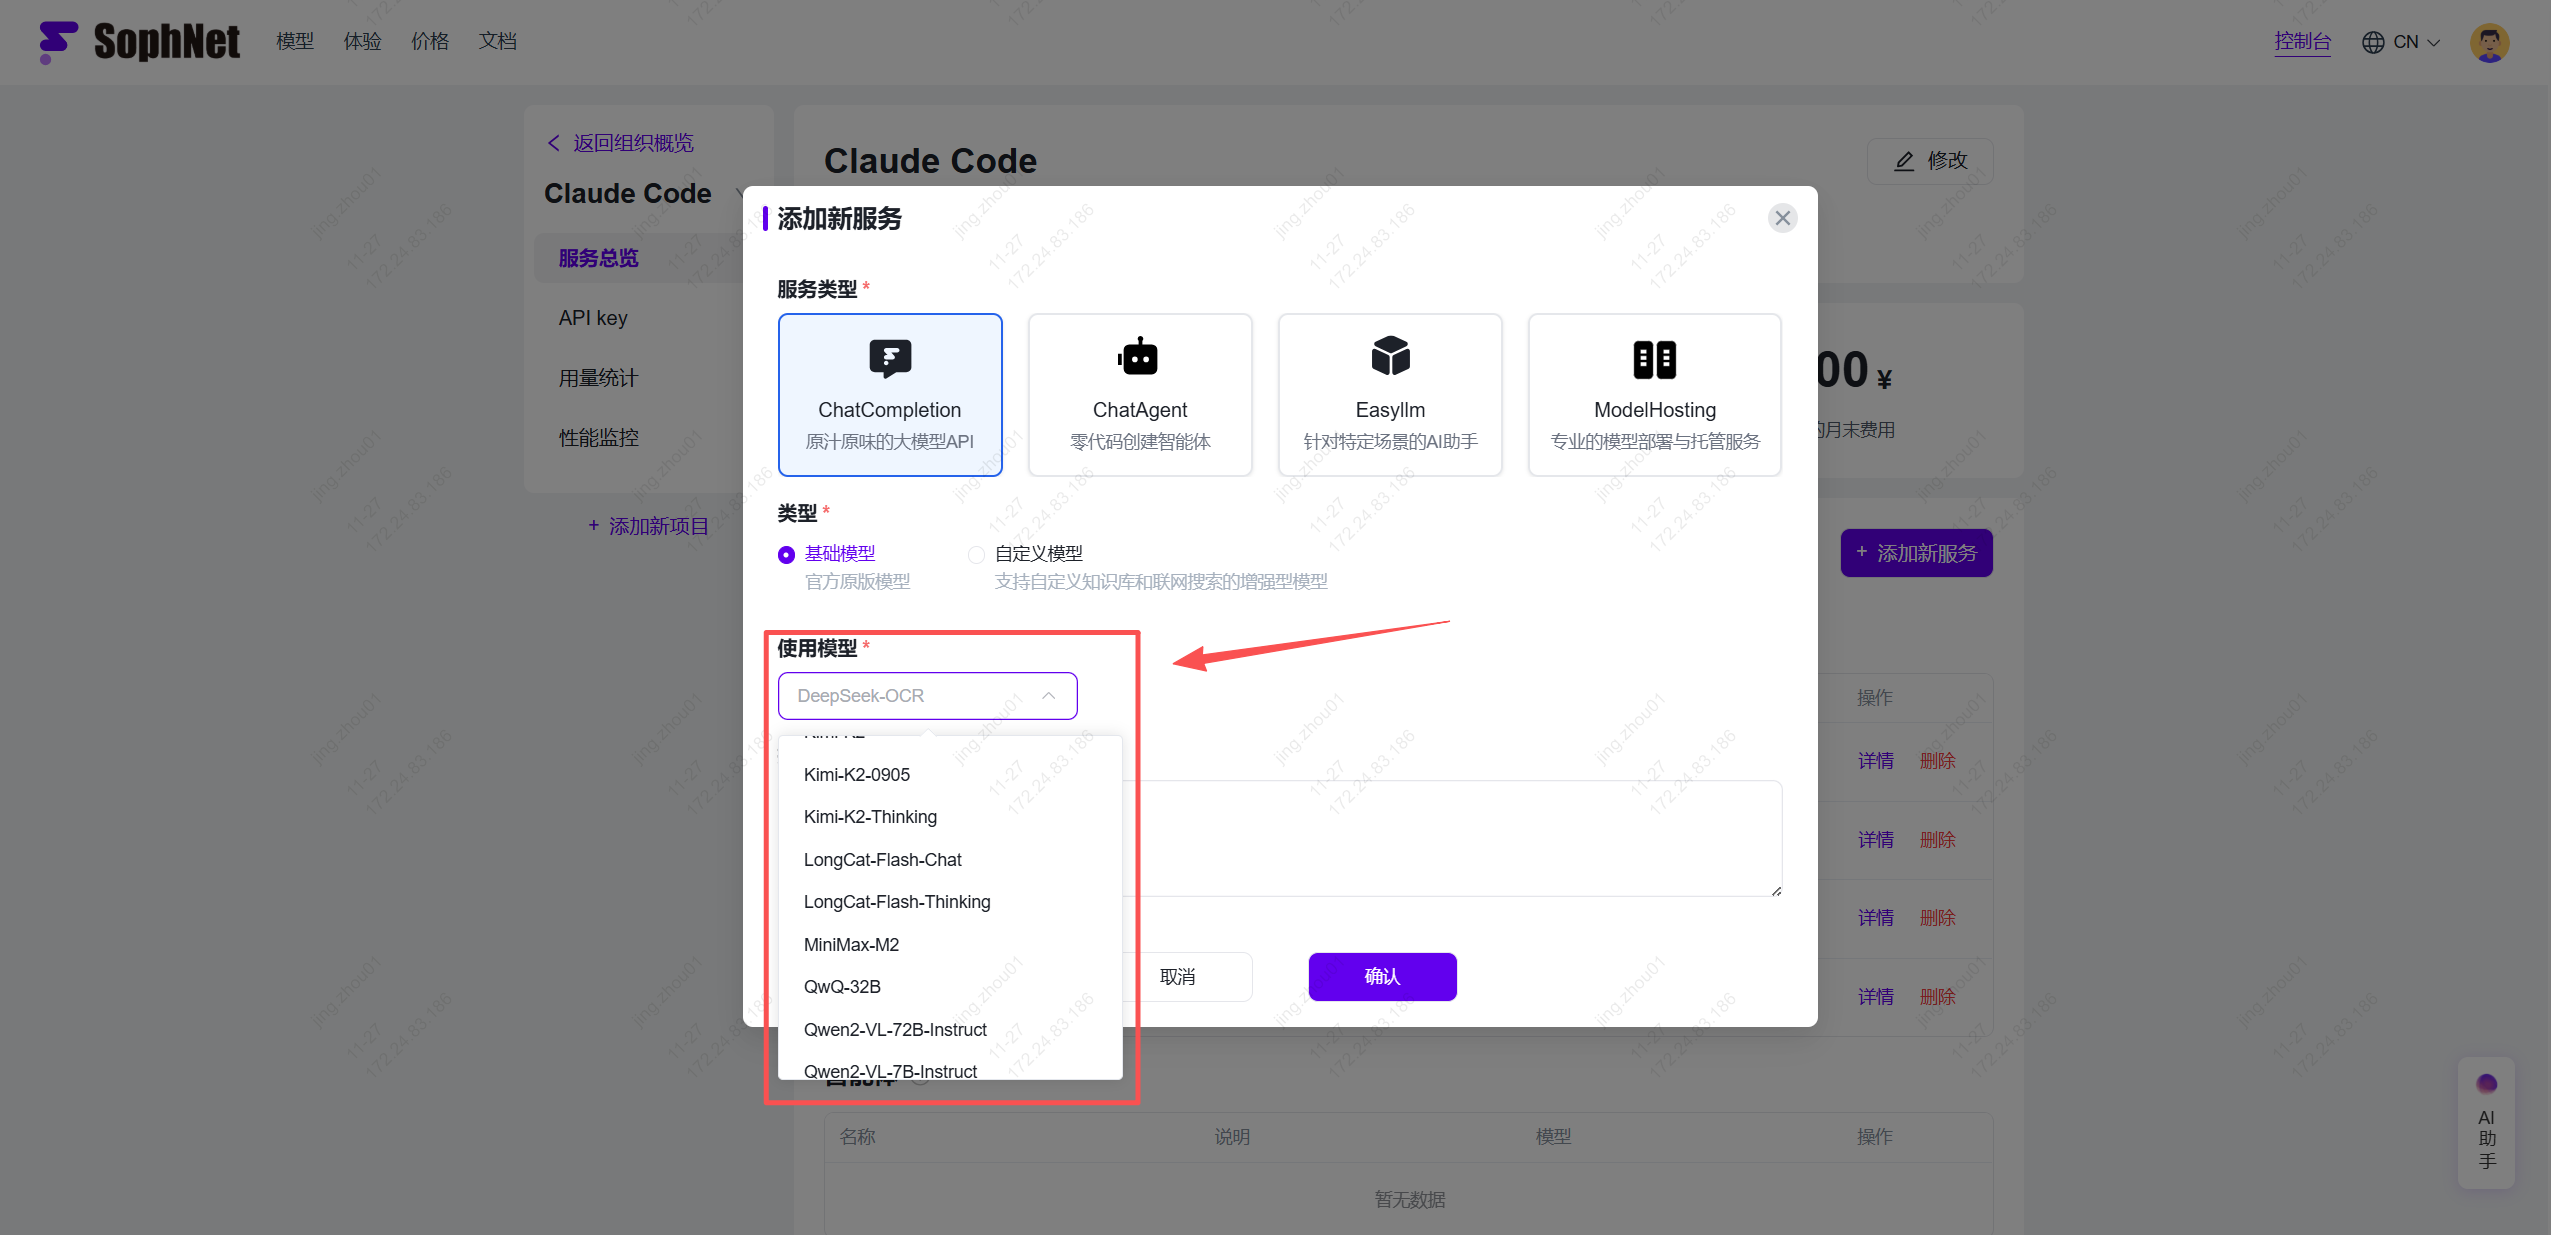
Task: Choose the Easyllm cube icon
Action: click(x=1390, y=356)
